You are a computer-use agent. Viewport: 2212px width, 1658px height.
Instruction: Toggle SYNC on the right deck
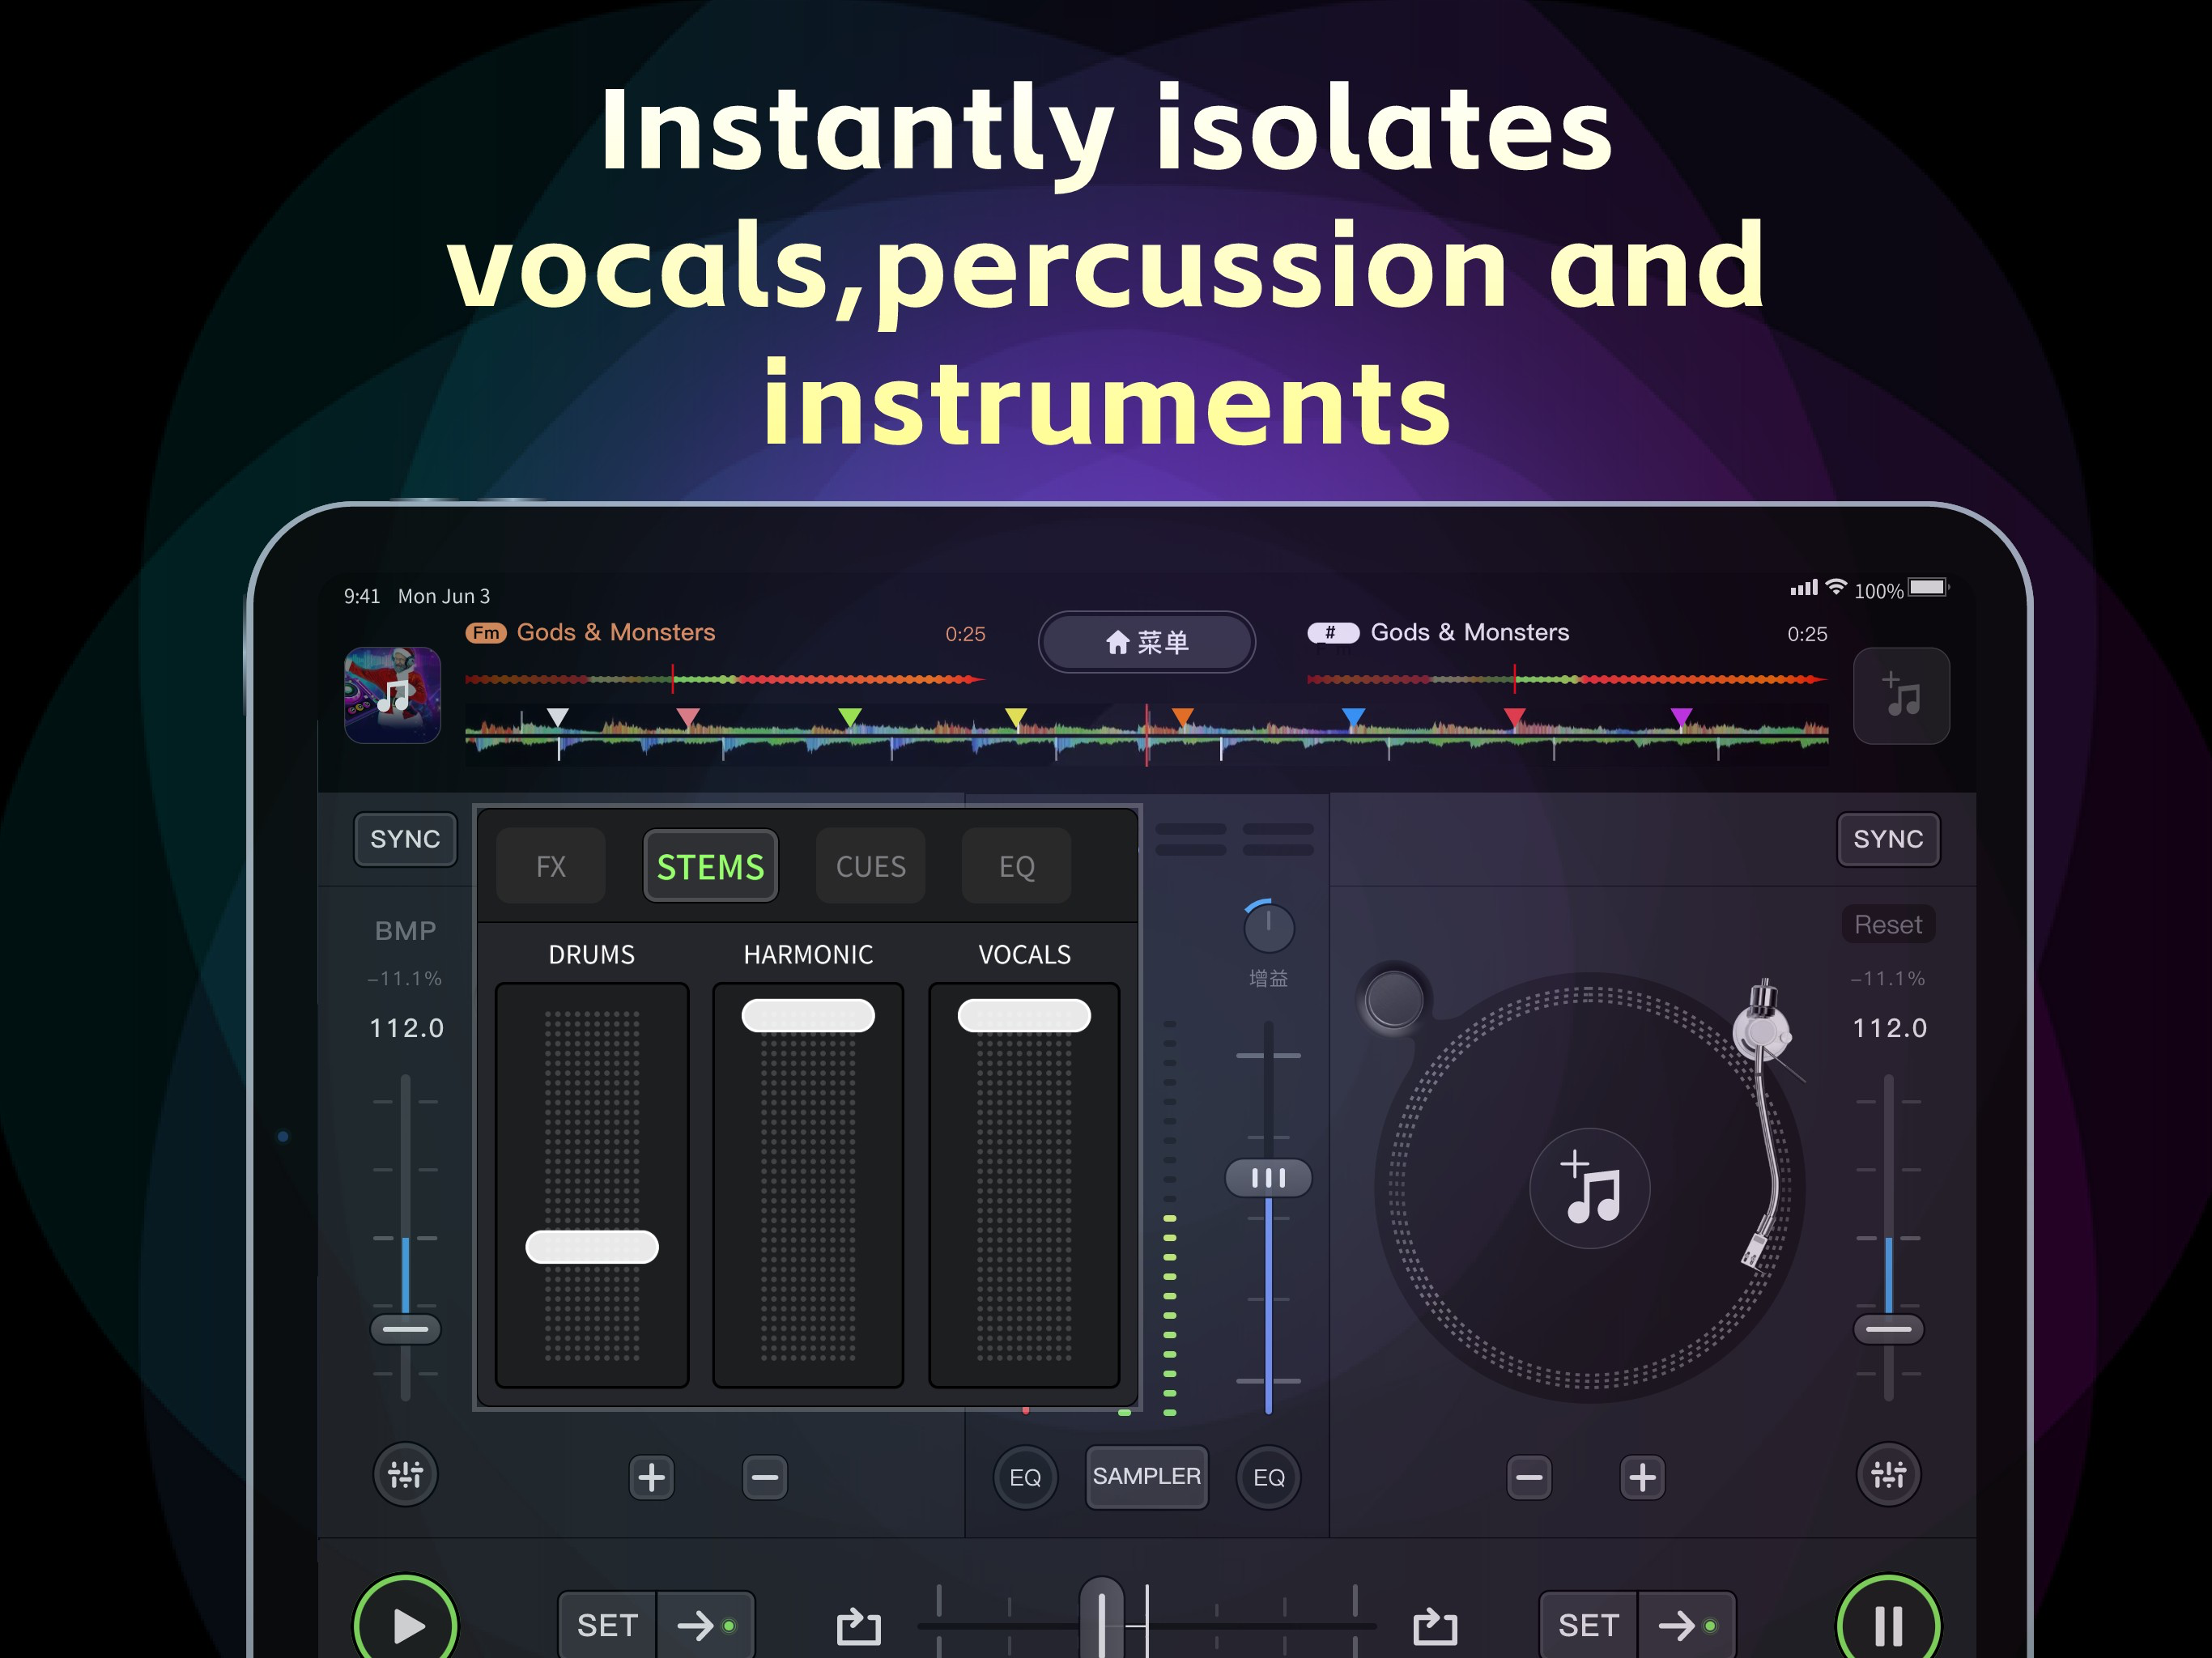[x=1887, y=839]
